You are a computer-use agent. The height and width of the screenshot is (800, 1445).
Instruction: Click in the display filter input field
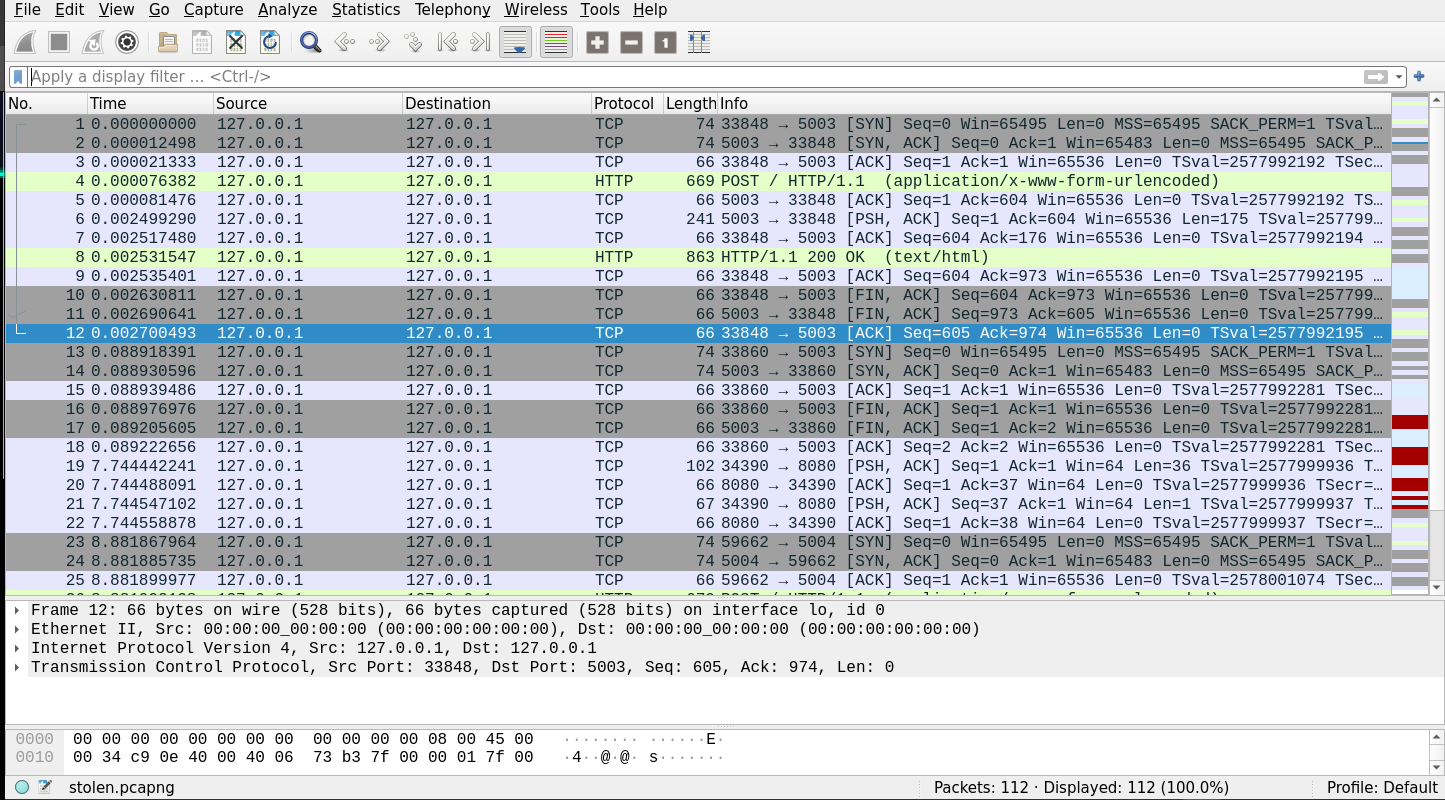[x=690, y=77]
